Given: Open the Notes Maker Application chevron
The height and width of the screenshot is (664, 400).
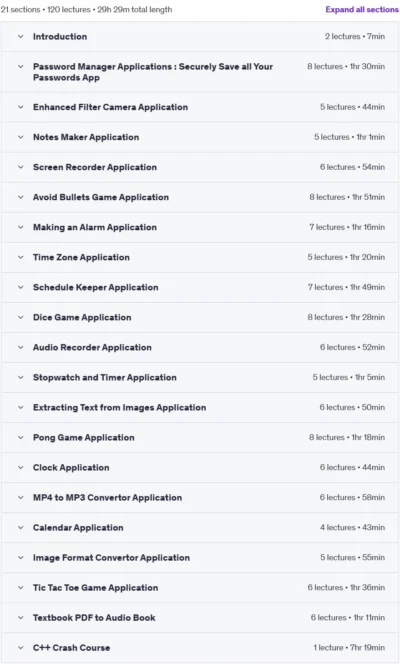Looking at the screenshot, I should pyautogui.click(x=20, y=137).
